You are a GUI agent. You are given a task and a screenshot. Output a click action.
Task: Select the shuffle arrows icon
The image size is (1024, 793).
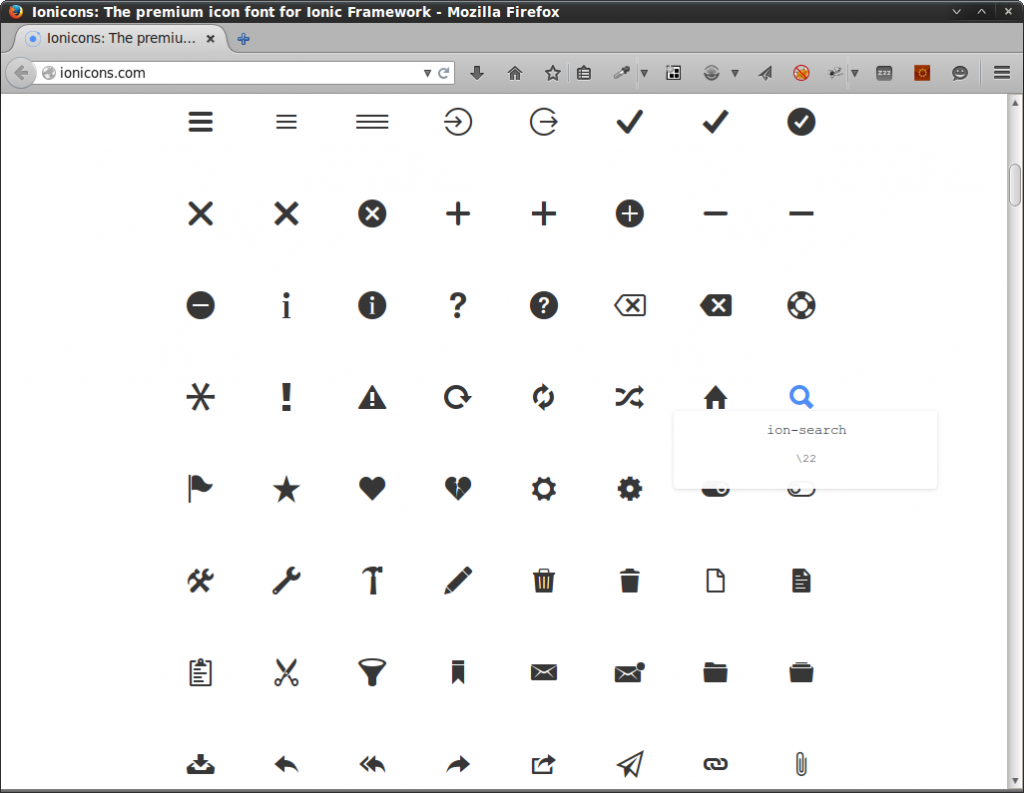click(629, 397)
